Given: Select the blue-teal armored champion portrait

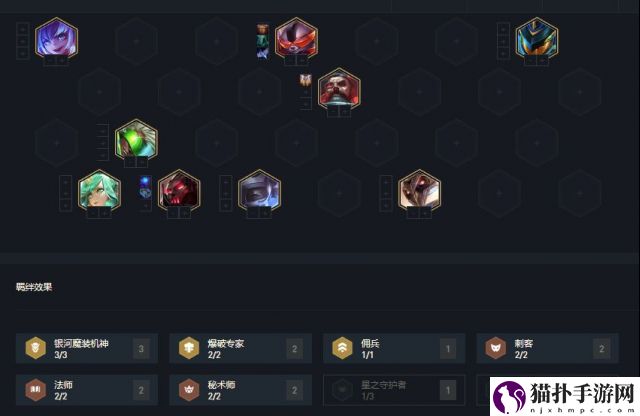Looking at the screenshot, I should coord(536,38).
